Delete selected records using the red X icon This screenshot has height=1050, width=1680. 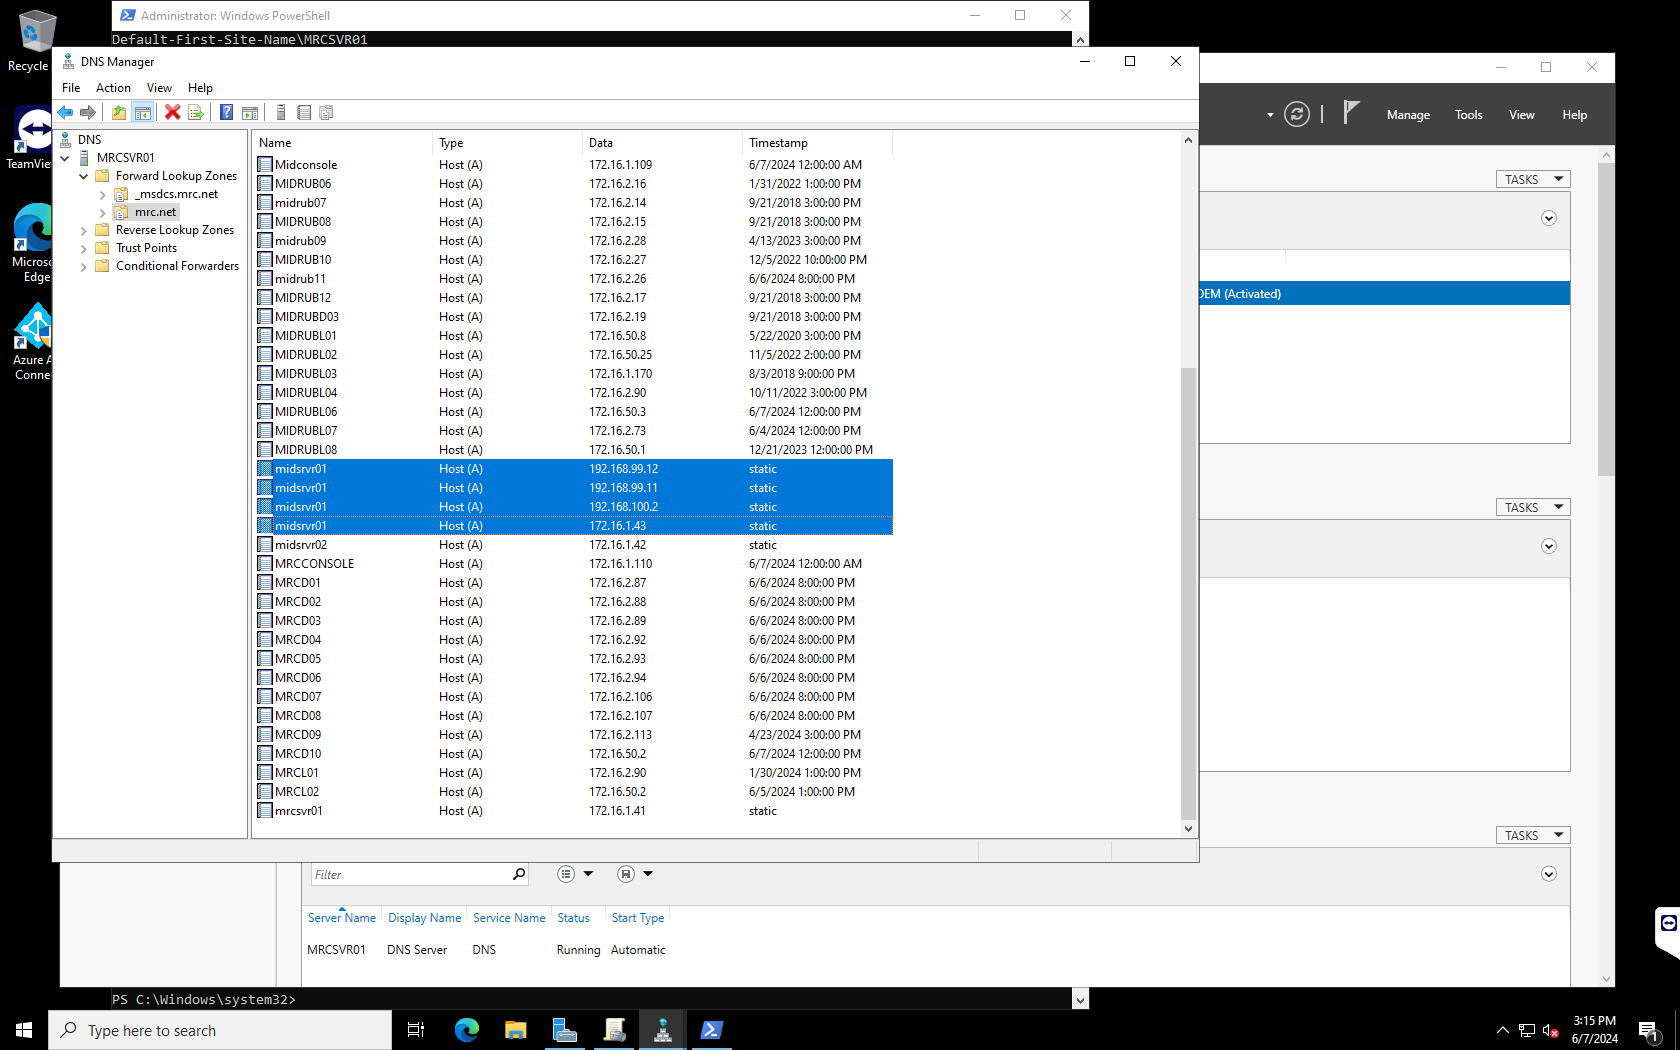click(x=172, y=112)
